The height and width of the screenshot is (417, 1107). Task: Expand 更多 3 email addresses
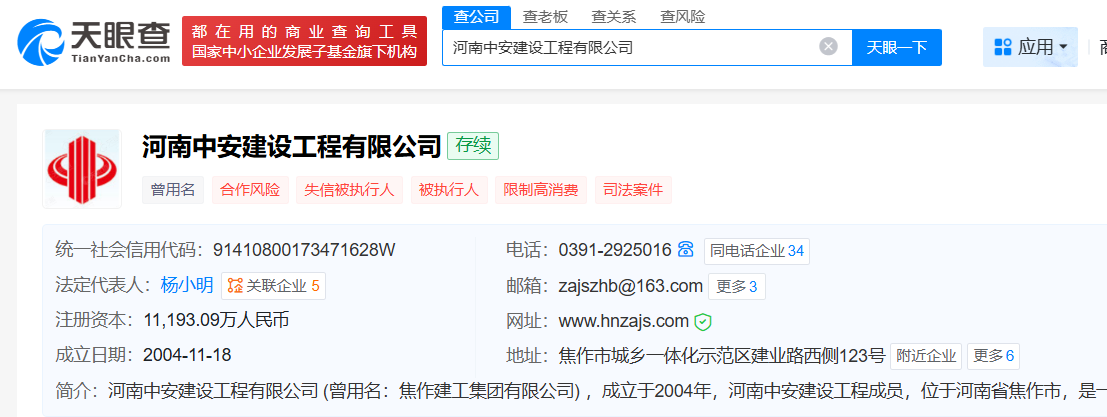(x=737, y=287)
